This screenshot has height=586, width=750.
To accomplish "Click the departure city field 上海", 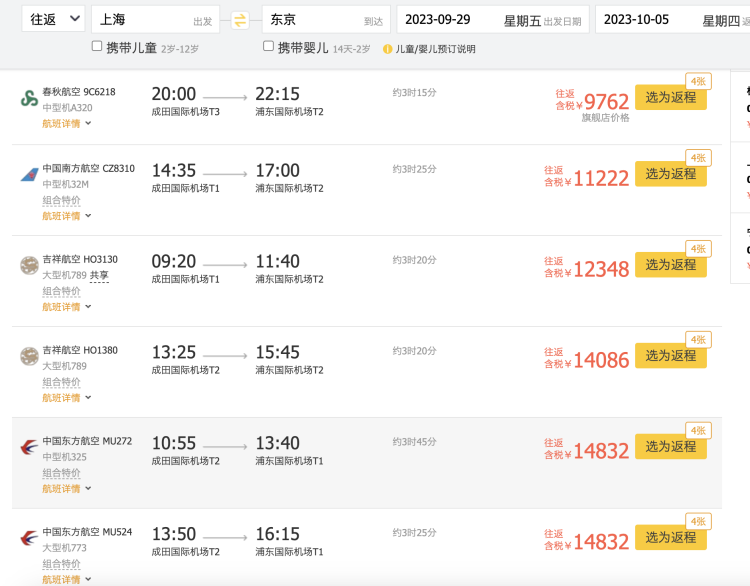I will tap(155, 20).
